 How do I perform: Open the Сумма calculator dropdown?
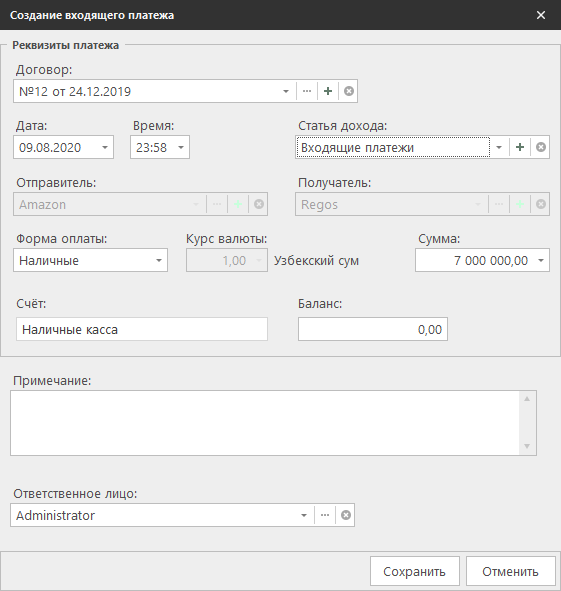541,260
